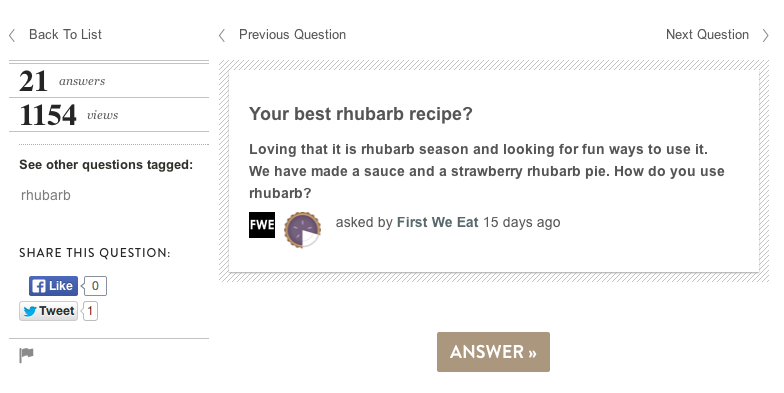Click the 21 answers count
The image size is (784, 393).
point(62,81)
